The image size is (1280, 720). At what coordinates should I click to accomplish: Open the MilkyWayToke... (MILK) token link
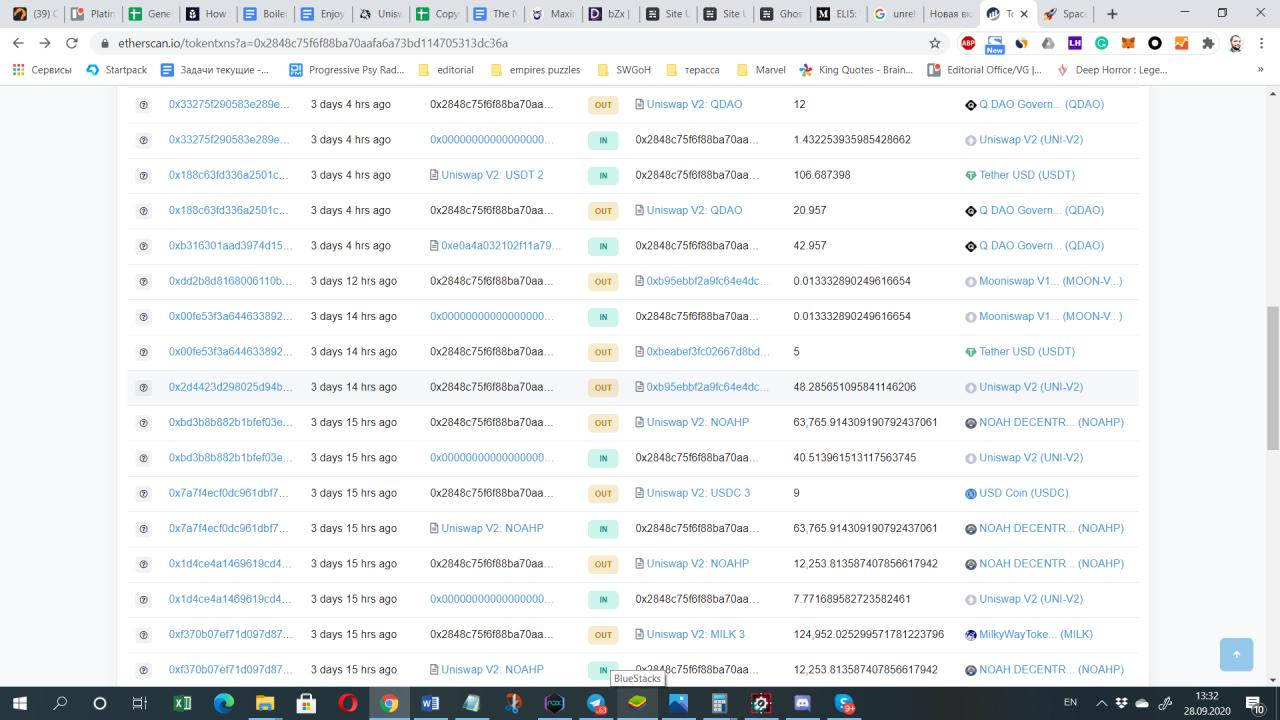pos(1036,634)
